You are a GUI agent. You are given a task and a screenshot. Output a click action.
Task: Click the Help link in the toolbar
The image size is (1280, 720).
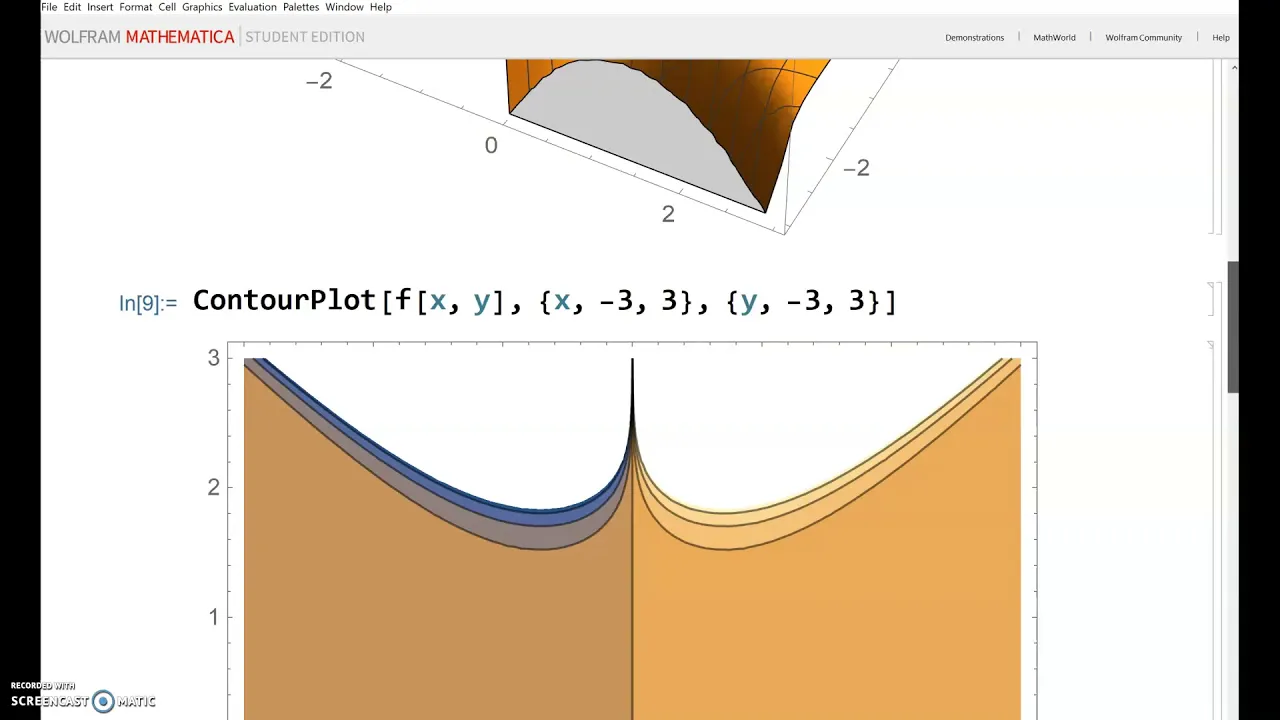coord(1221,38)
